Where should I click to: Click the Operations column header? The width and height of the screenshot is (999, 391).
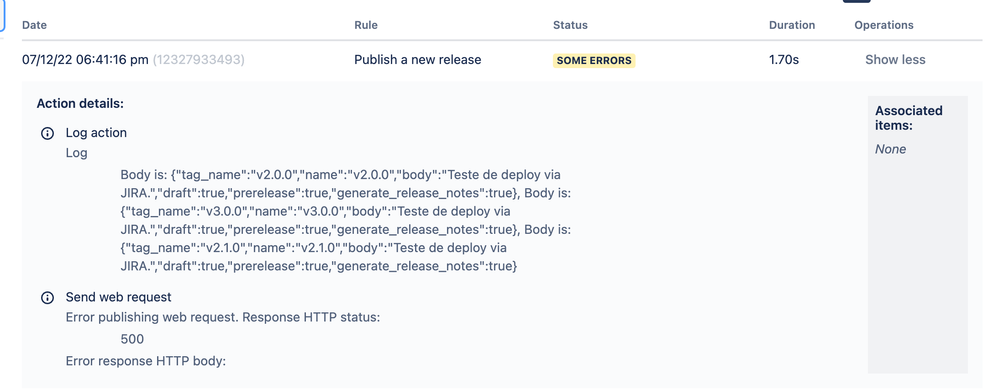click(884, 25)
